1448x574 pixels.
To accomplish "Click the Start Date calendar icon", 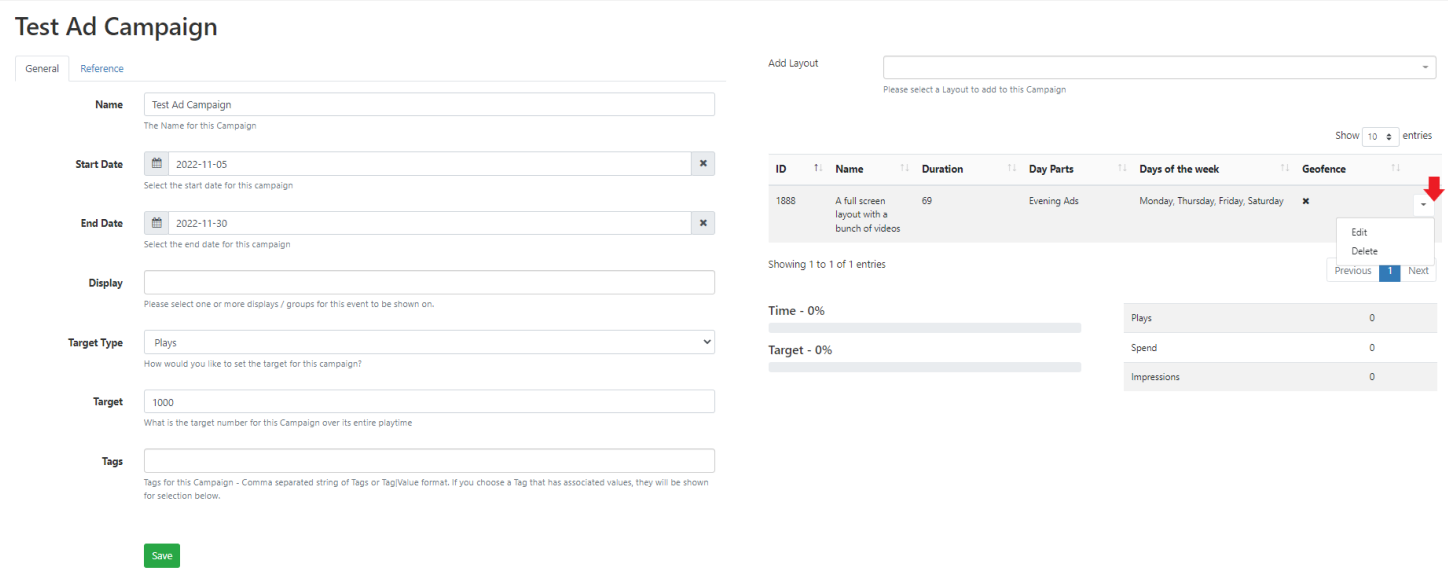I will 156,164.
